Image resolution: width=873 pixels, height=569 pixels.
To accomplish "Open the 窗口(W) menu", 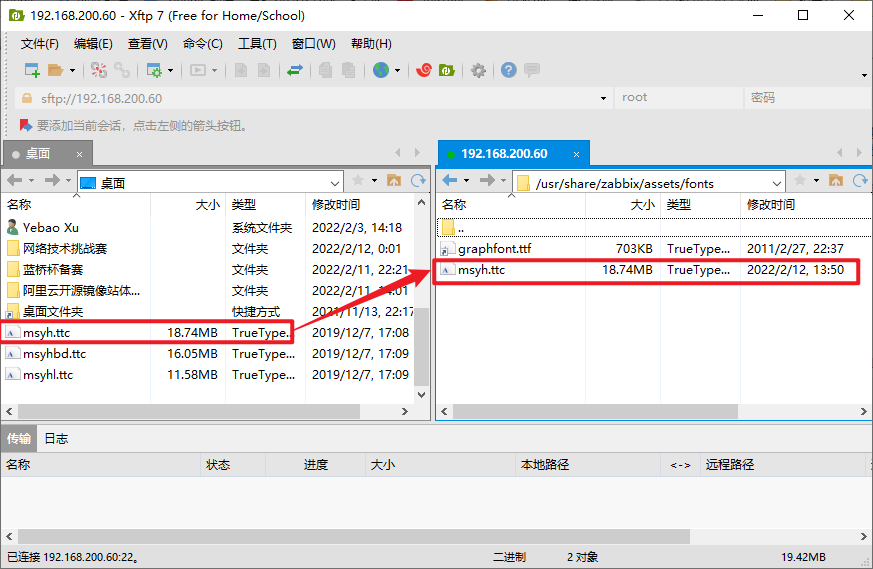I will 313,43.
